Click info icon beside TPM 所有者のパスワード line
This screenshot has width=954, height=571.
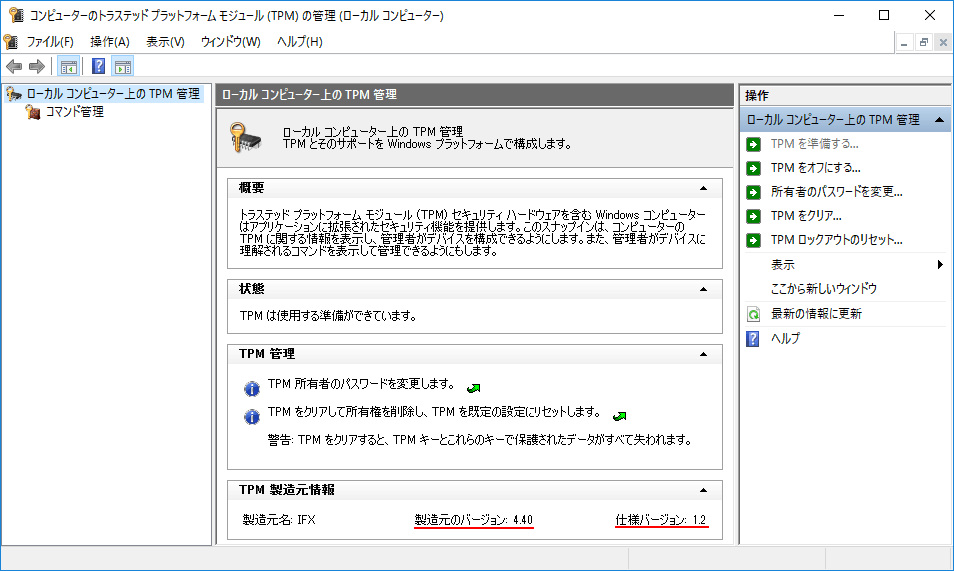tap(251, 388)
